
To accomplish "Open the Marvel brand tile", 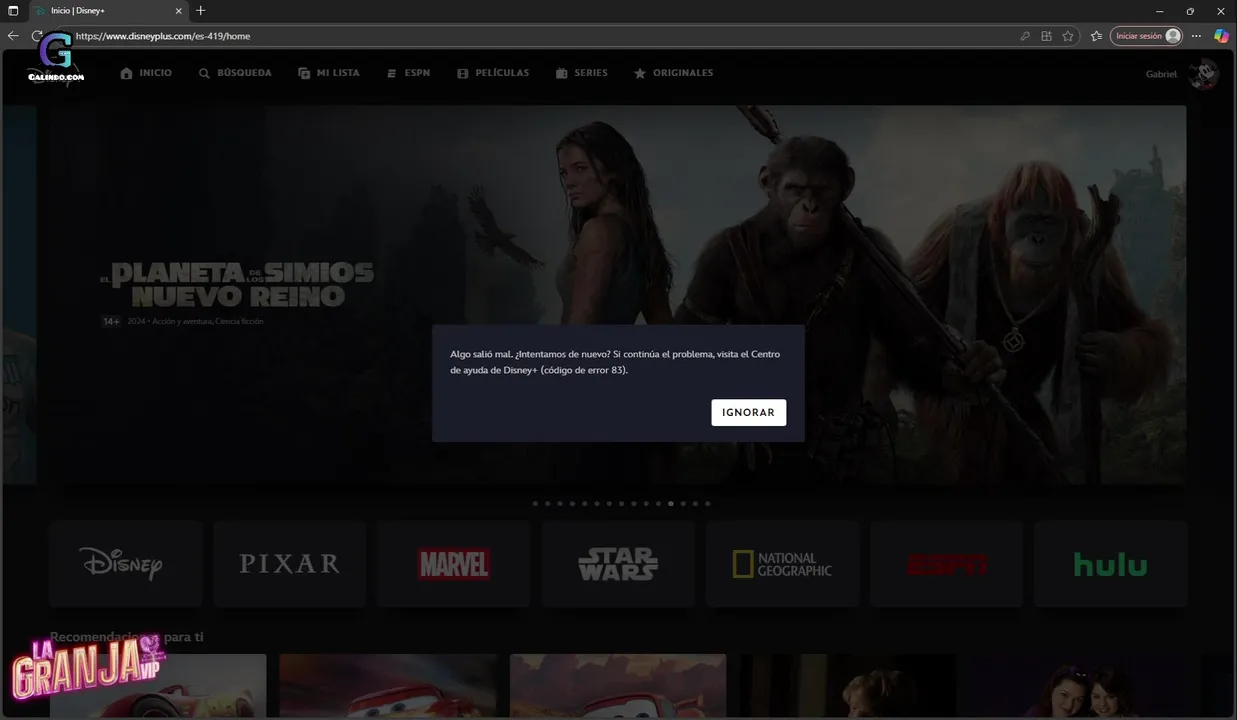I will (x=454, y=564).
